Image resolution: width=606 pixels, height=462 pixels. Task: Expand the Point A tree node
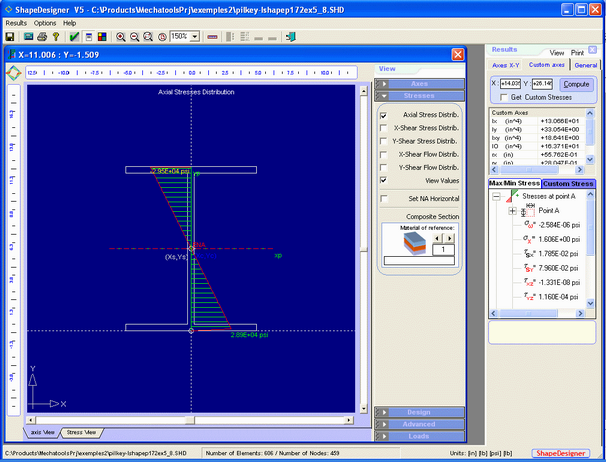512,211
